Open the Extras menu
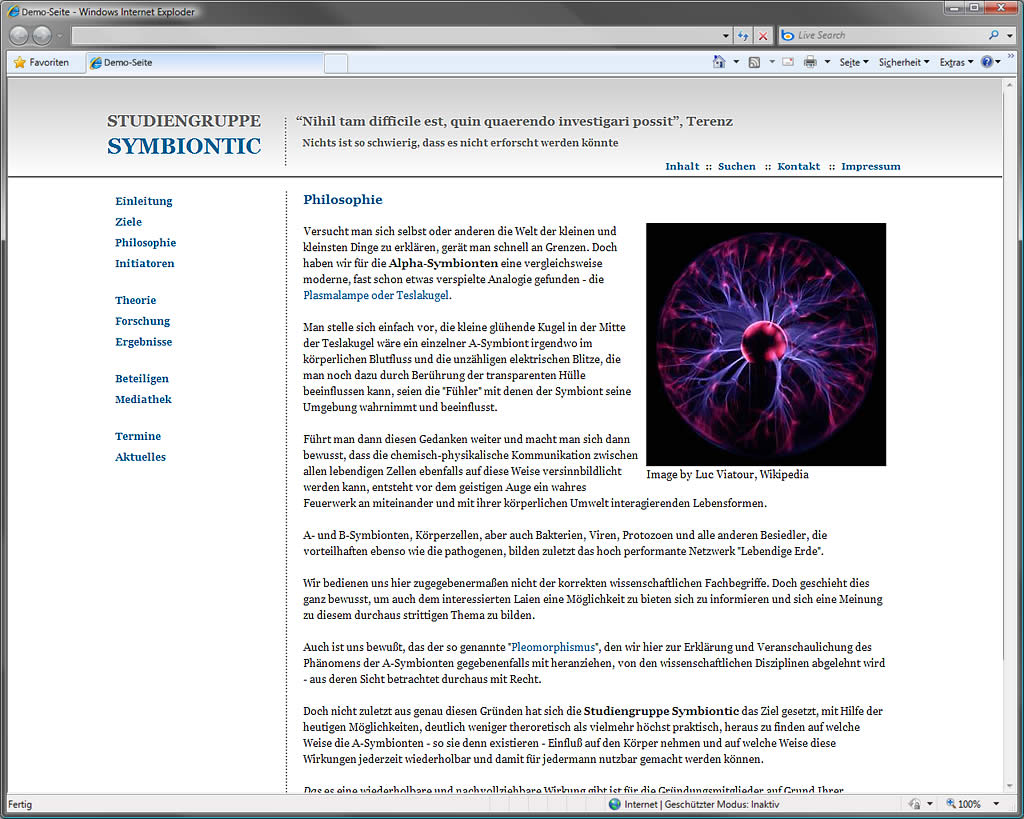The image size is (1024, 819). [x=956, y=62]
